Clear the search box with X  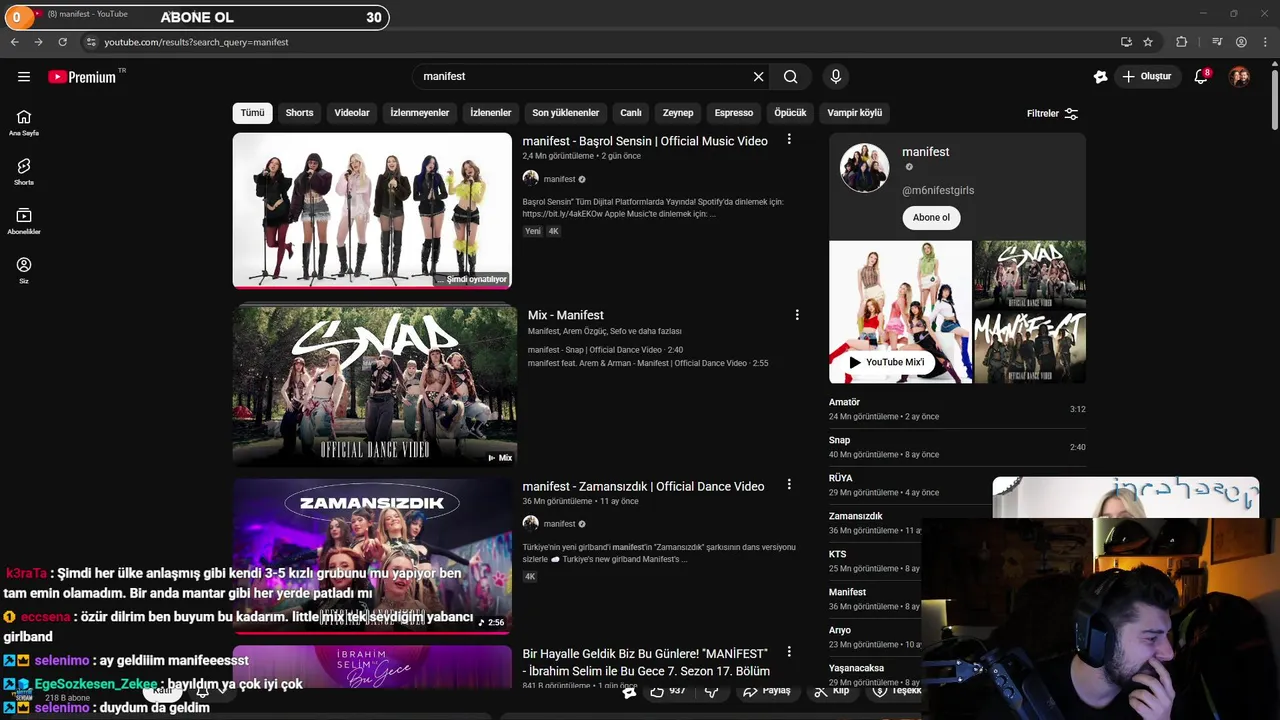click(758, 76)
